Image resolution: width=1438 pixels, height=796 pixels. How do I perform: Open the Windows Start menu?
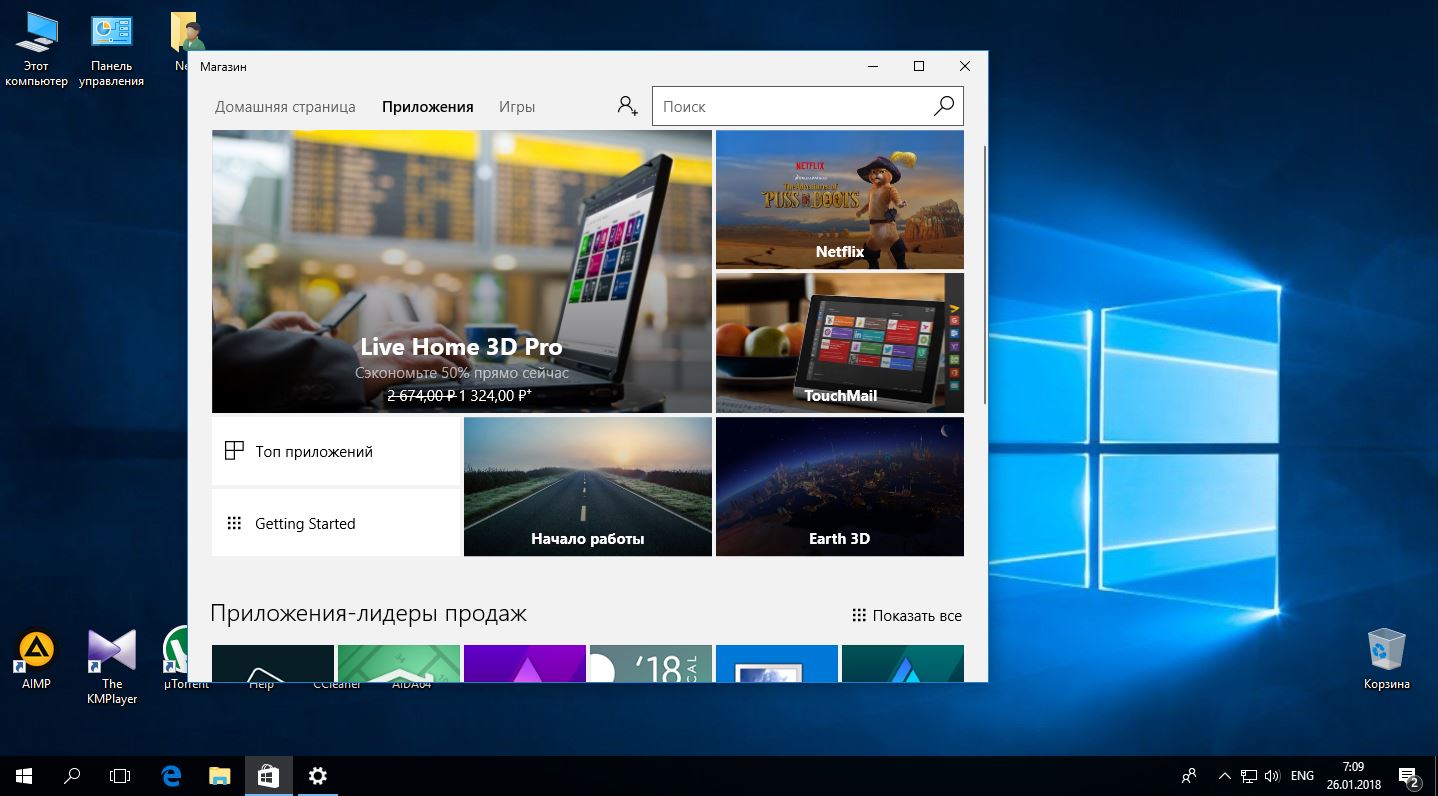point(24,775)
